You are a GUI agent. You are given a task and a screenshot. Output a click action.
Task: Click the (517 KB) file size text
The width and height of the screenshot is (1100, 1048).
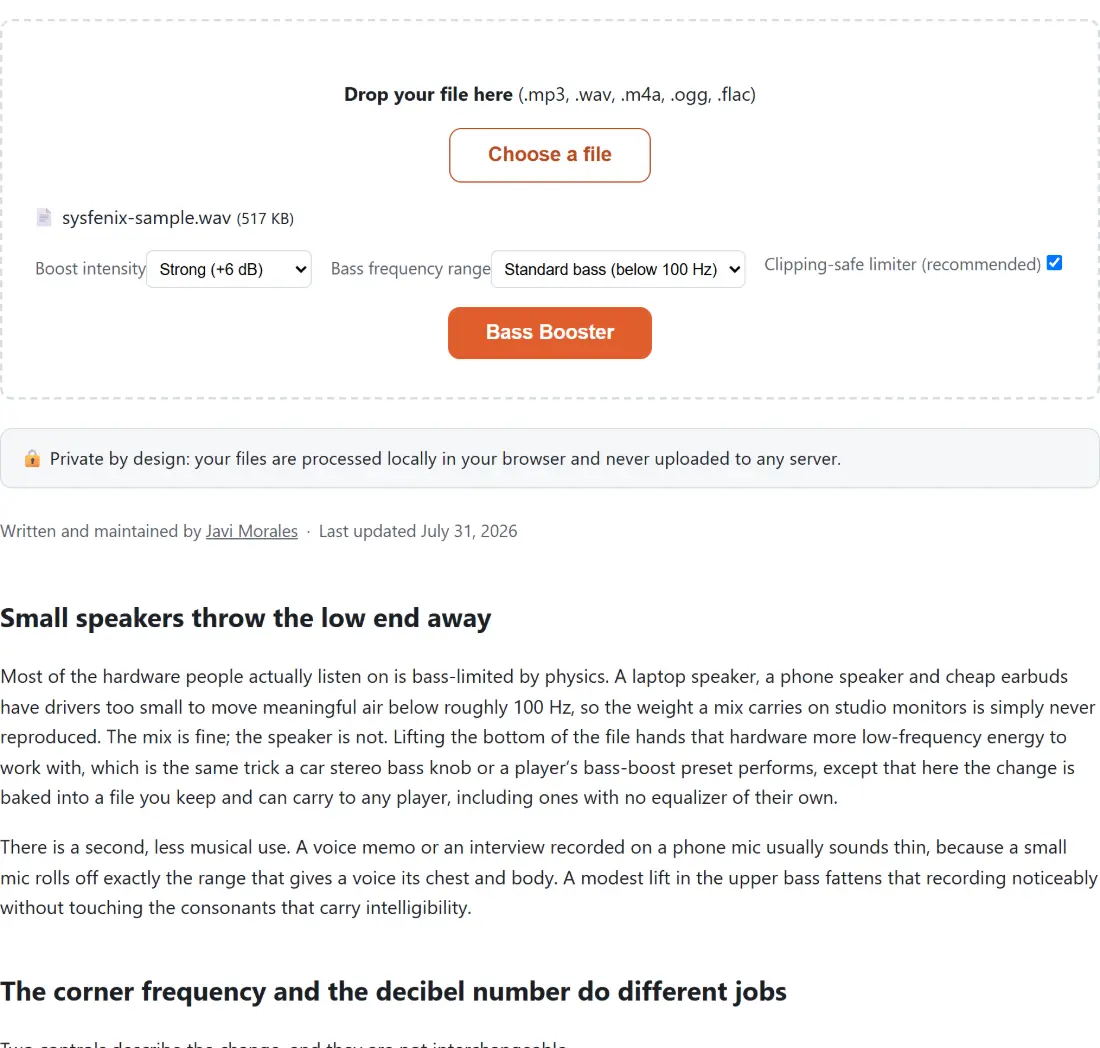click(x=265, y=219)
